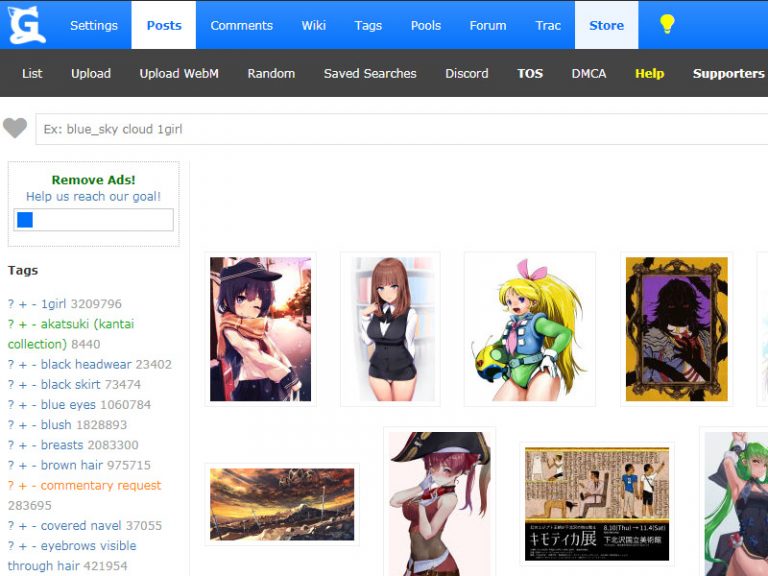Click the + next to akatsuki tag

coord(23,324)
